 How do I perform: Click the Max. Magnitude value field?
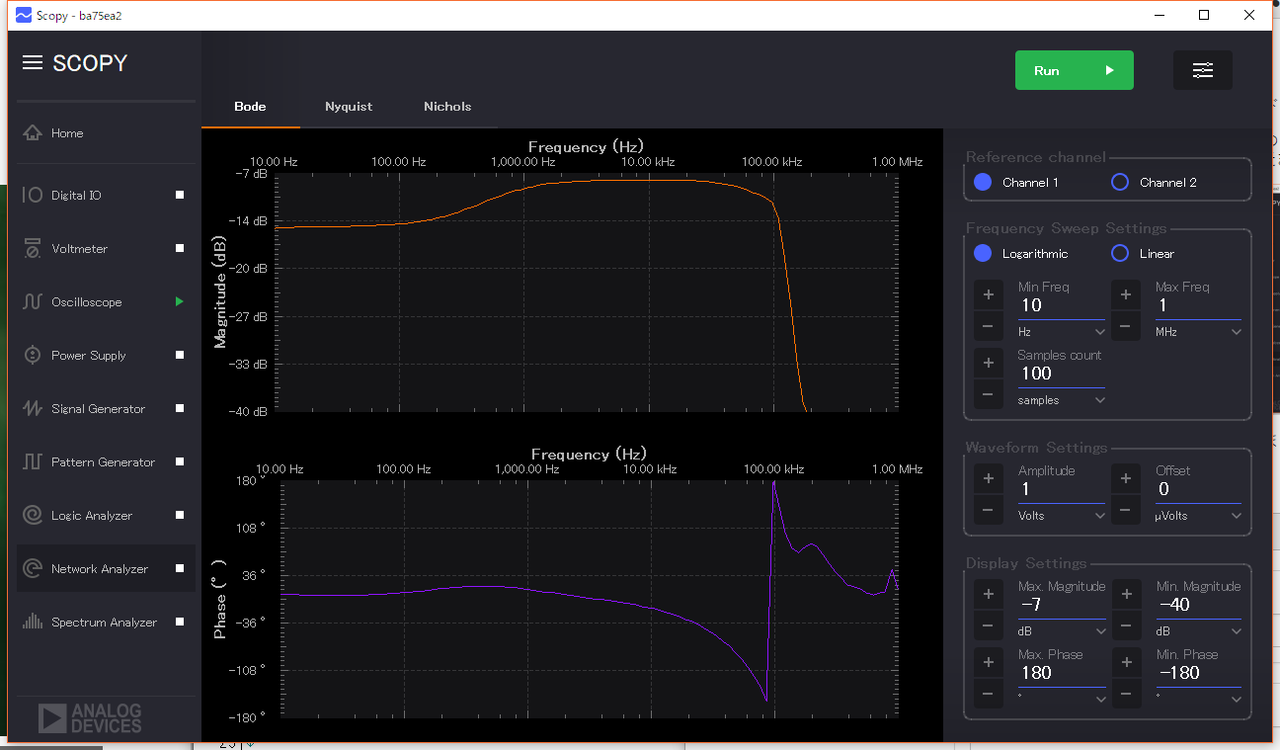point(1060,605)
